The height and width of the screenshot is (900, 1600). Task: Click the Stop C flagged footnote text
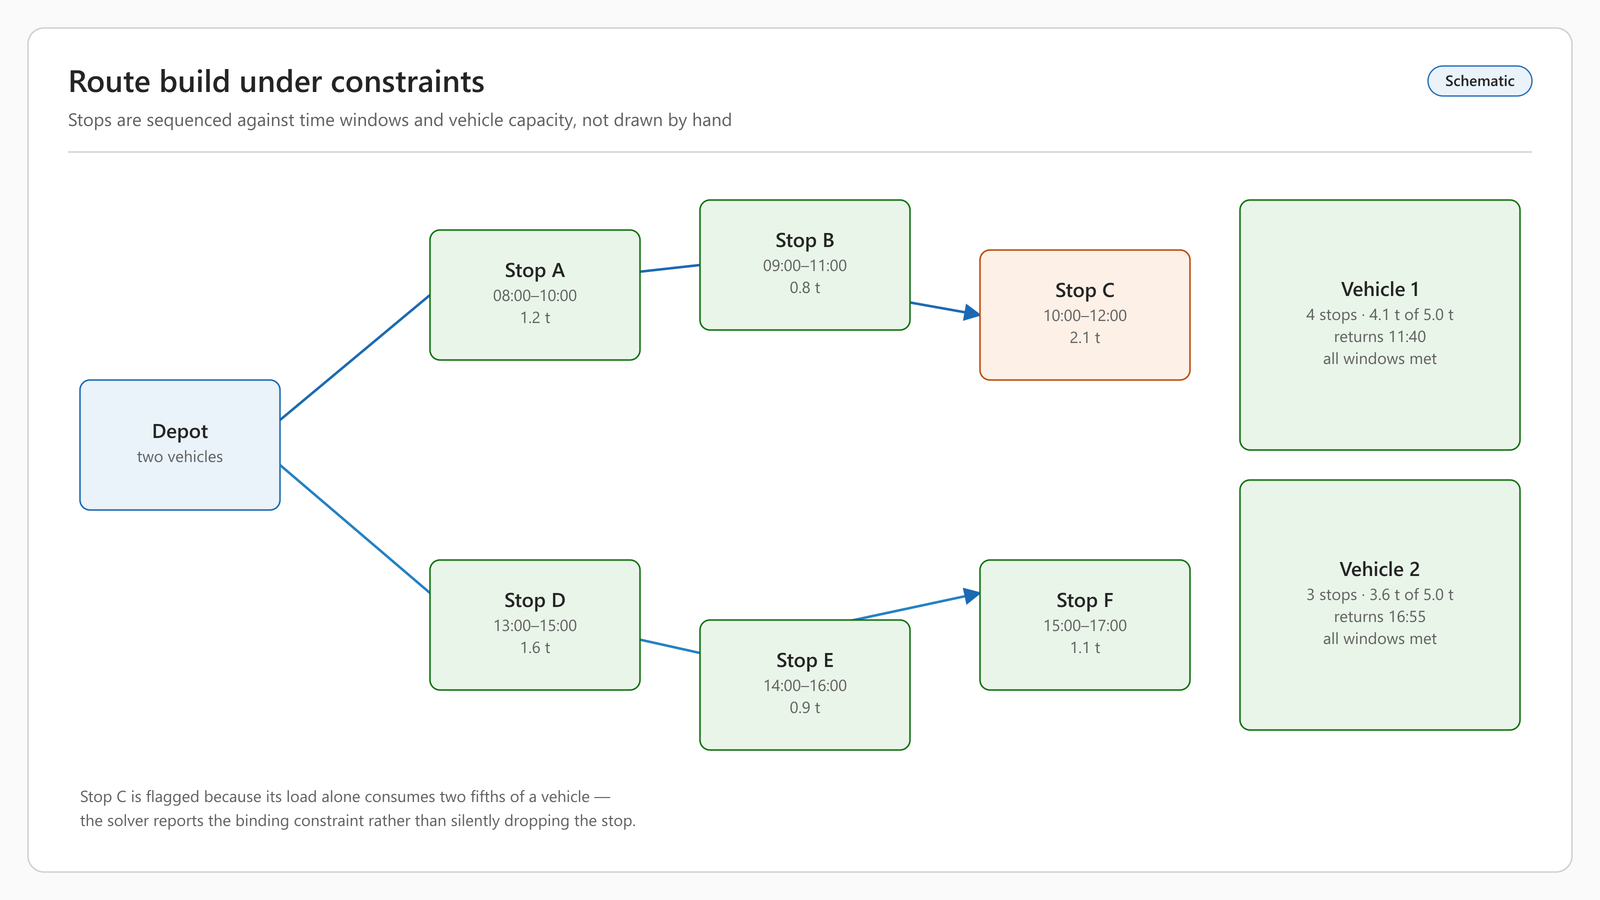pos(358,809)
